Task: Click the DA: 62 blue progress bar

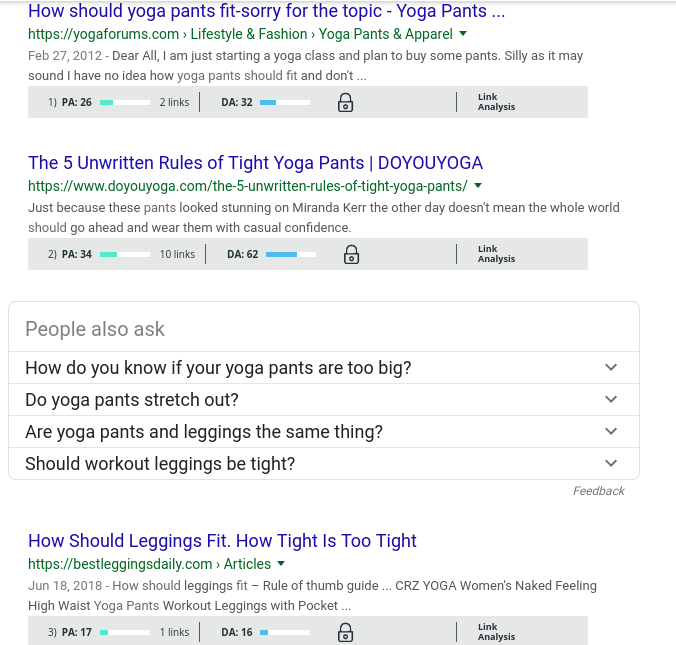Action: point(291,254)
